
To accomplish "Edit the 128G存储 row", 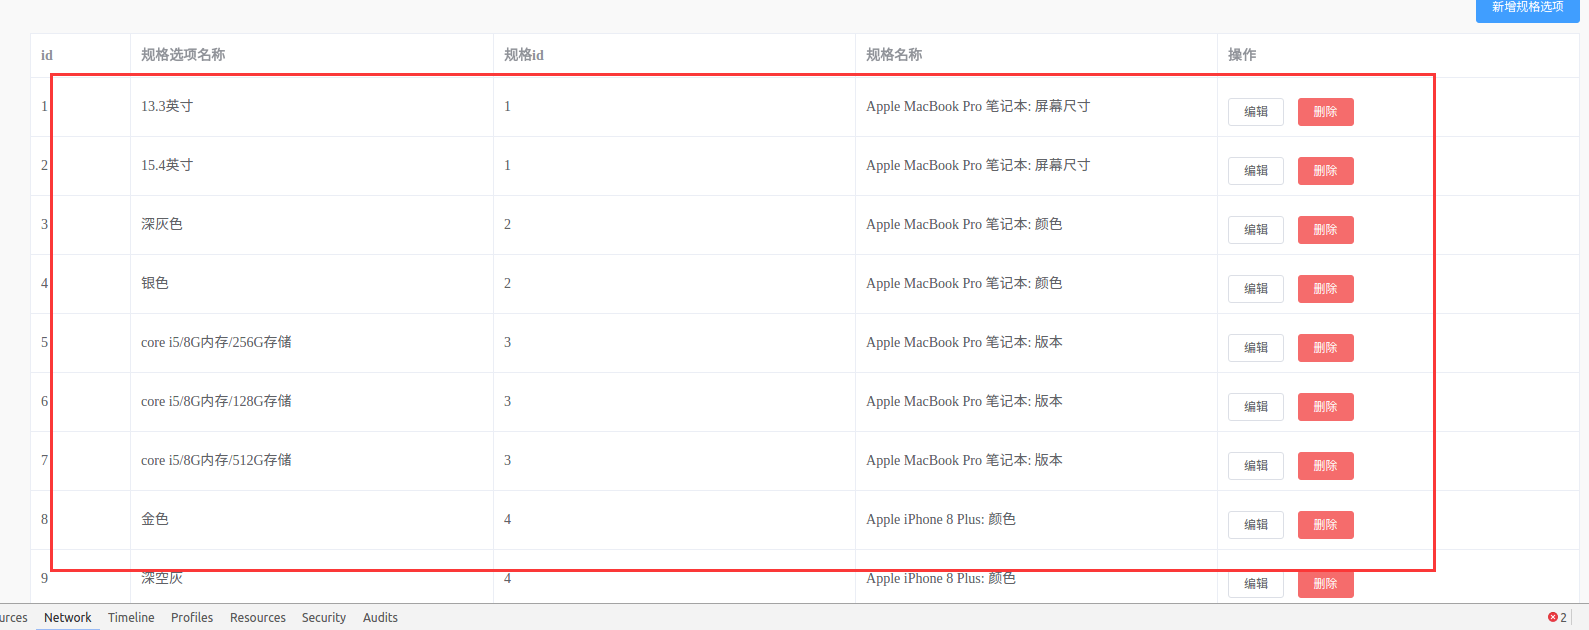I will 1256,407.
